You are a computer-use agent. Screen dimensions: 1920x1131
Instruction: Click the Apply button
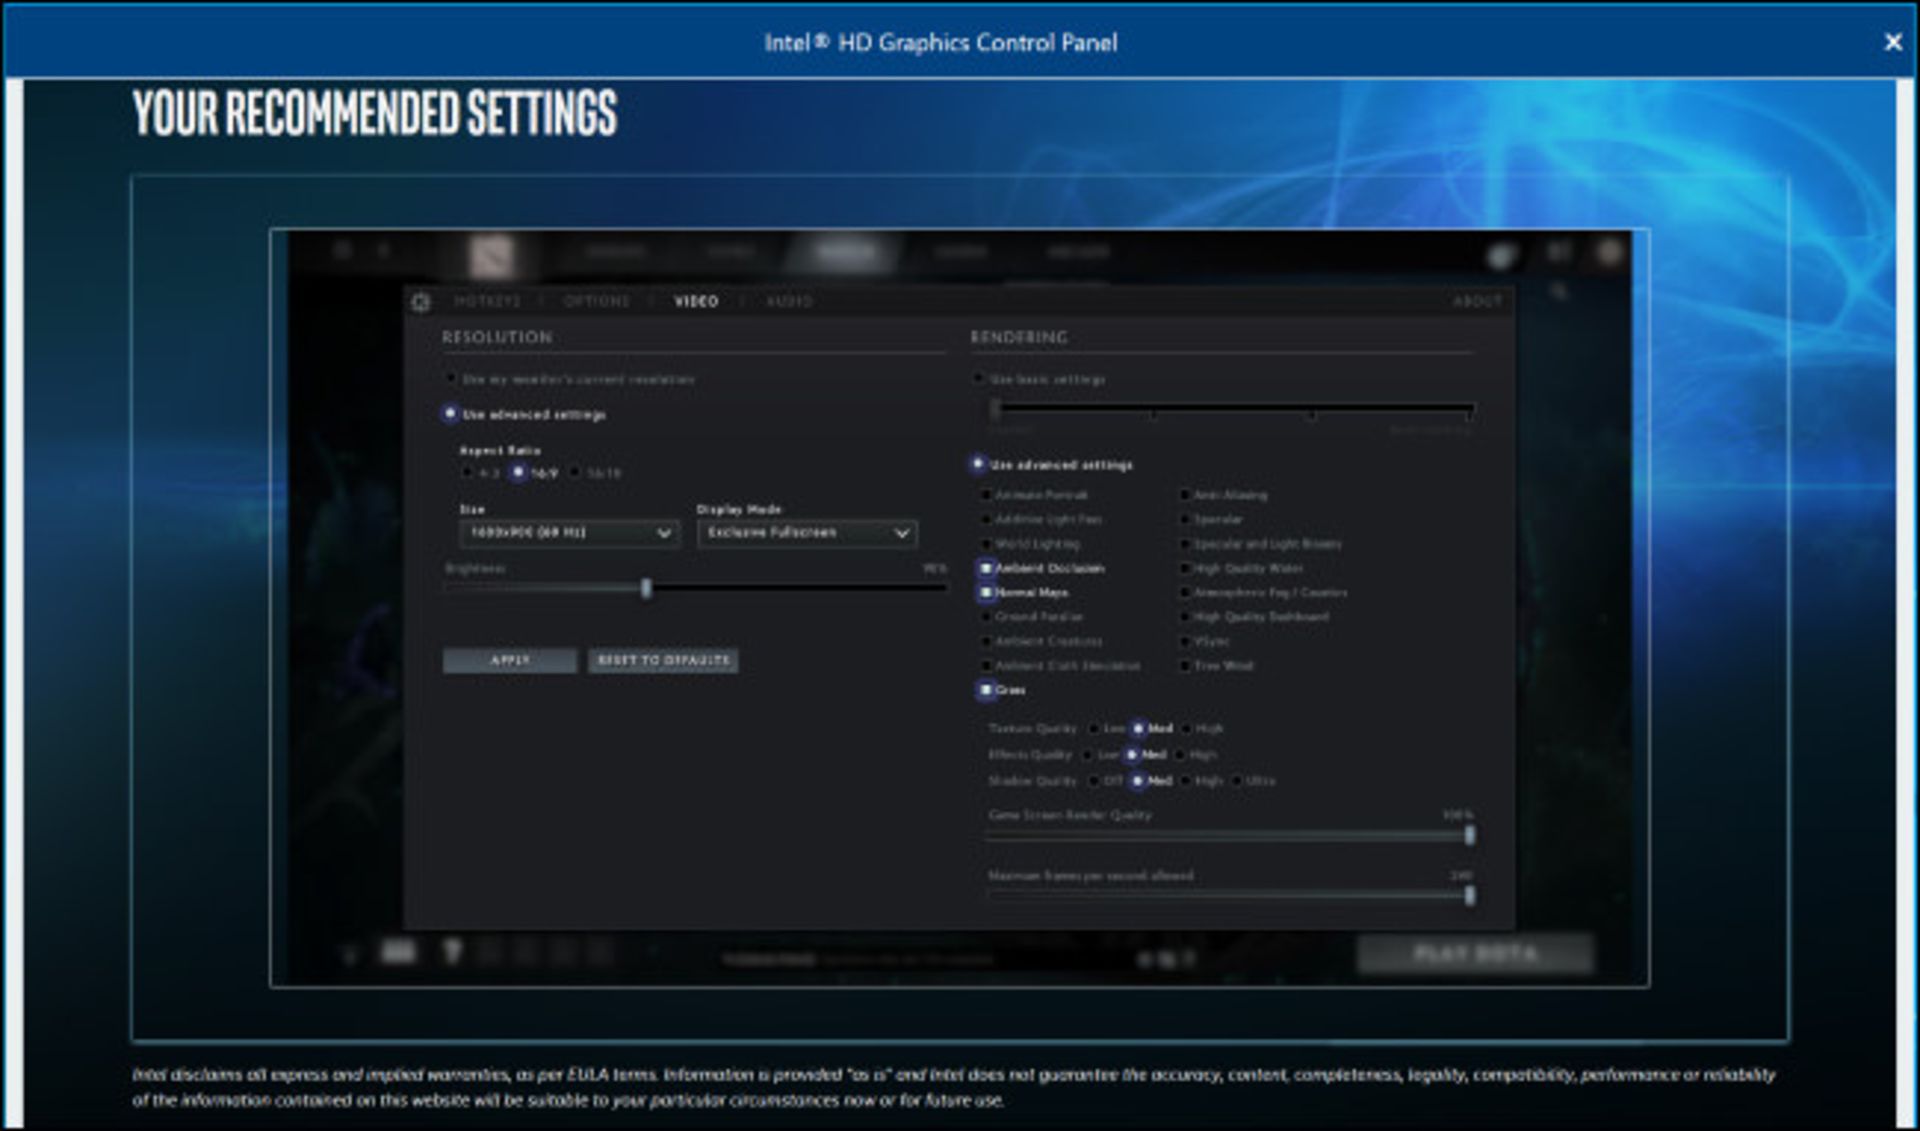[510, 660]
